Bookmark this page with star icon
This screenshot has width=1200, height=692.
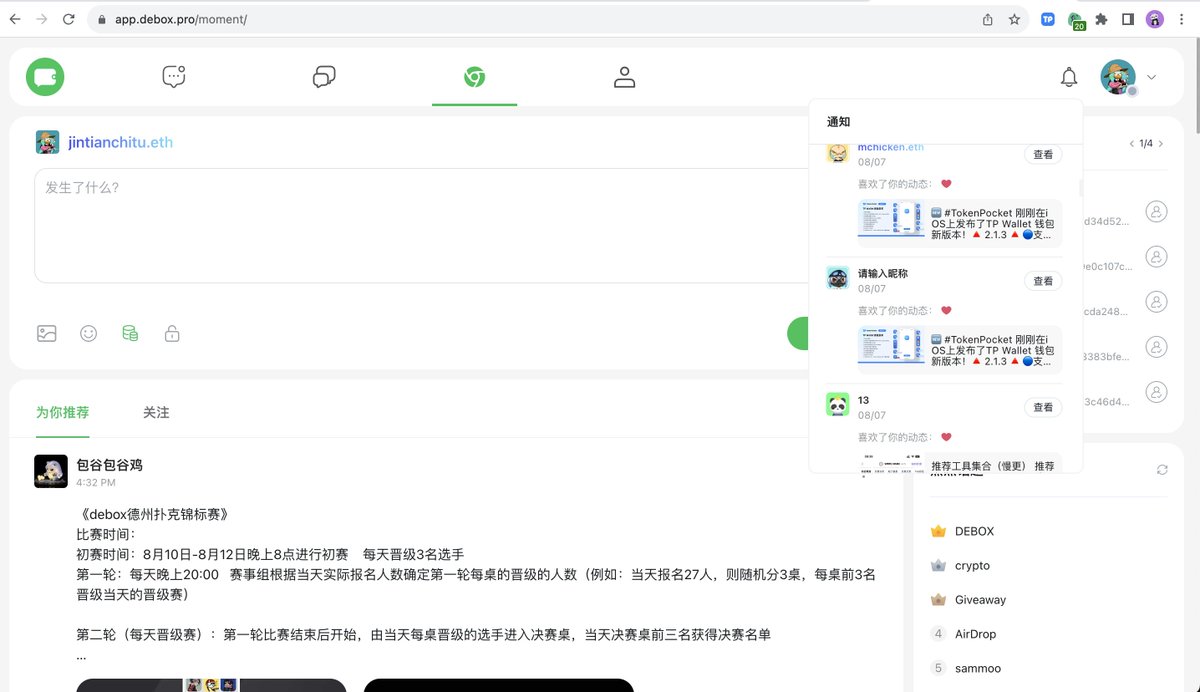pos(1014,19)
